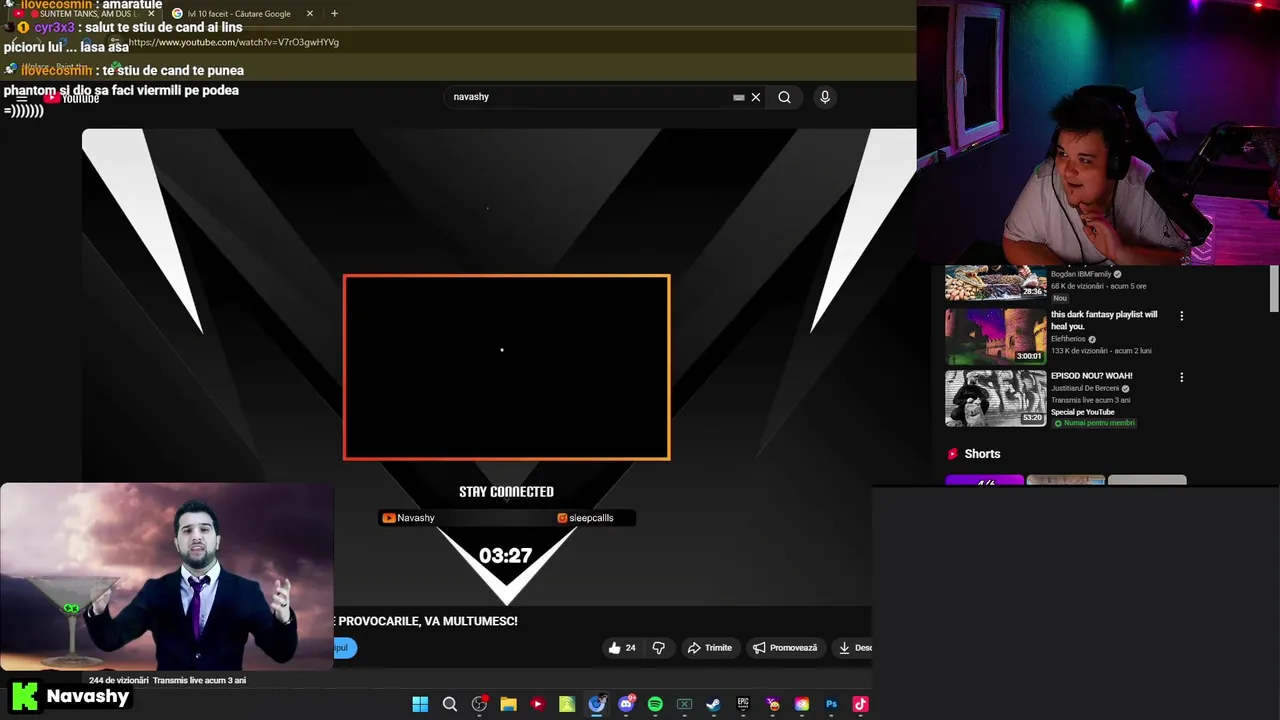The image size is (1280, 720).
Task: Click the like count 24
Action: (x=630, y=648)
